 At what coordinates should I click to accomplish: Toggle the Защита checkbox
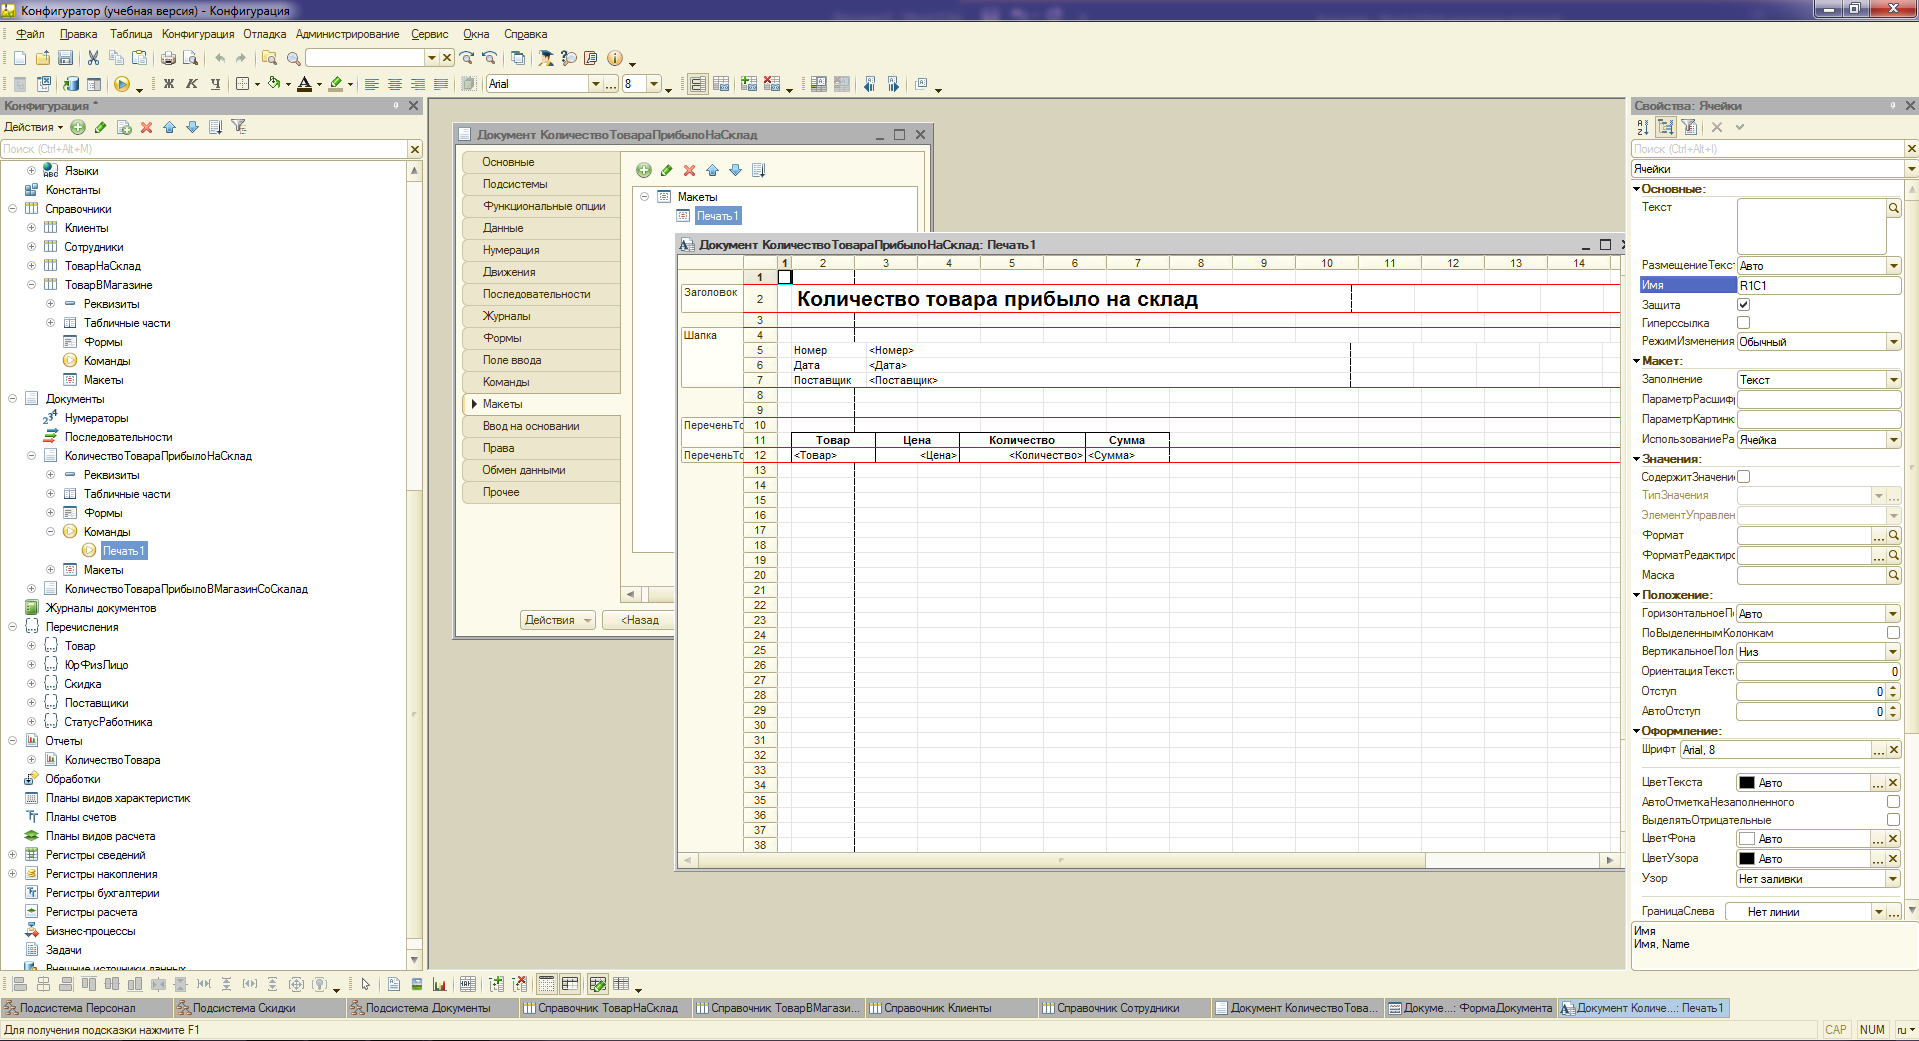pyautogui.click(x=1744, y=304)
